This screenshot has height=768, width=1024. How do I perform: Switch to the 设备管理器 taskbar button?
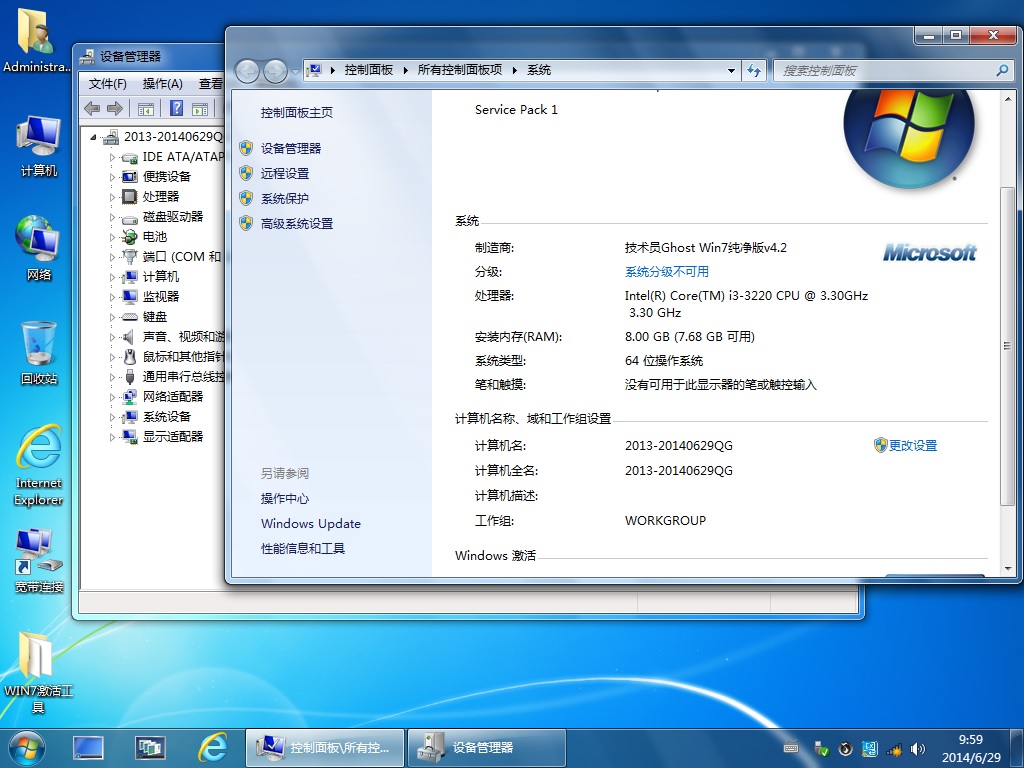click(487, 748)
